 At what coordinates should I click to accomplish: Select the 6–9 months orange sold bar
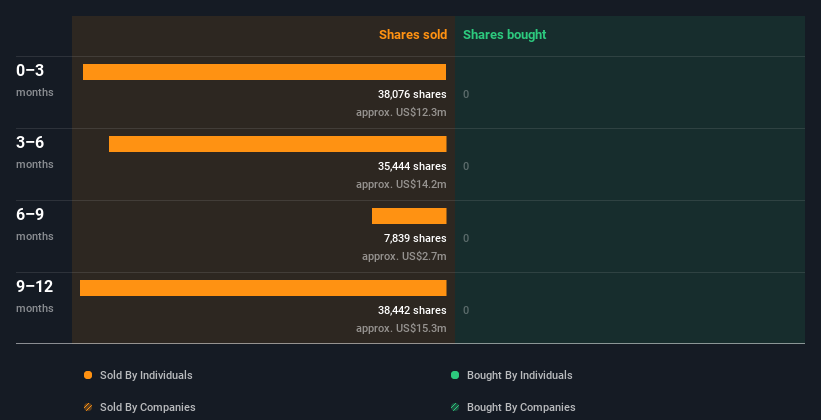(x=409, y=216)
